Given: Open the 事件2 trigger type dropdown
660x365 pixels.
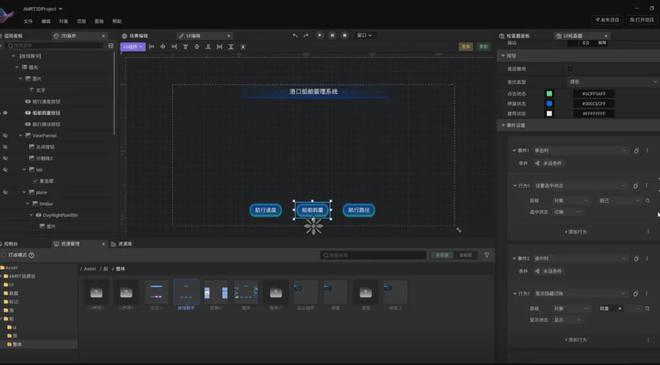Looking at the screenshot, I should point(580,258).
